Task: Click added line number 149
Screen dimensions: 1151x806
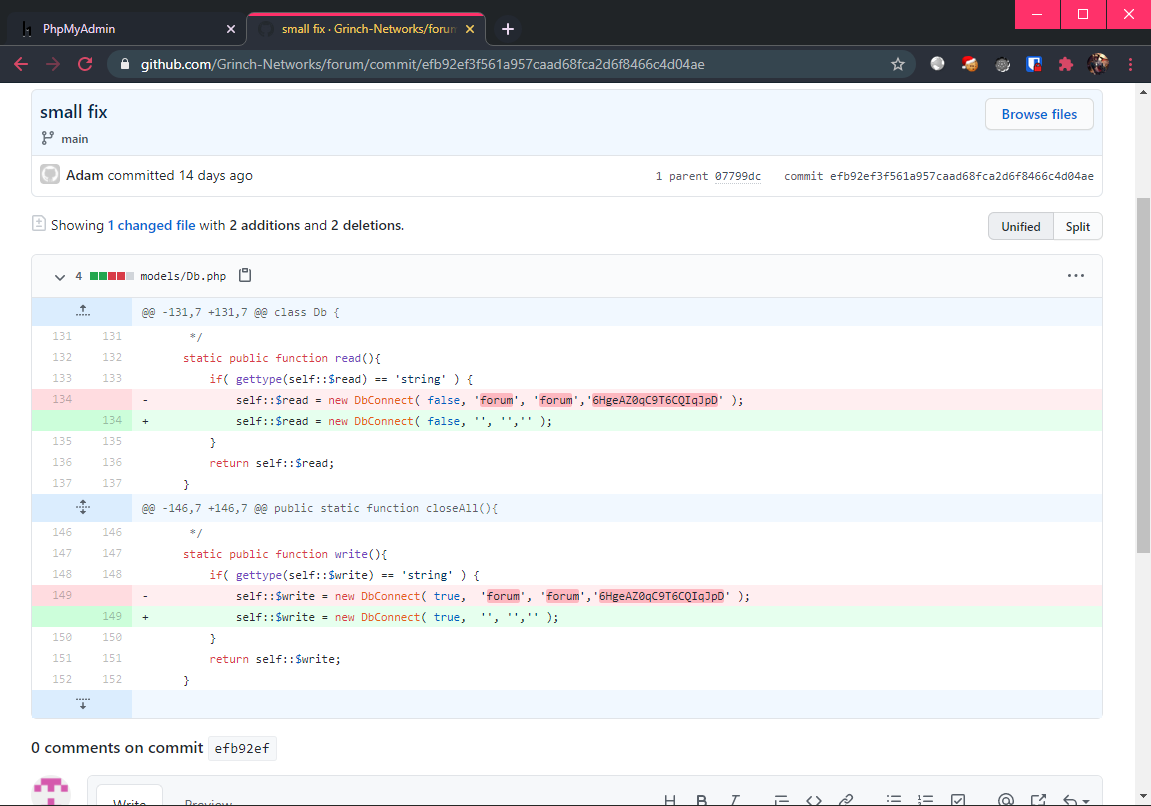Action: [112, 616]
